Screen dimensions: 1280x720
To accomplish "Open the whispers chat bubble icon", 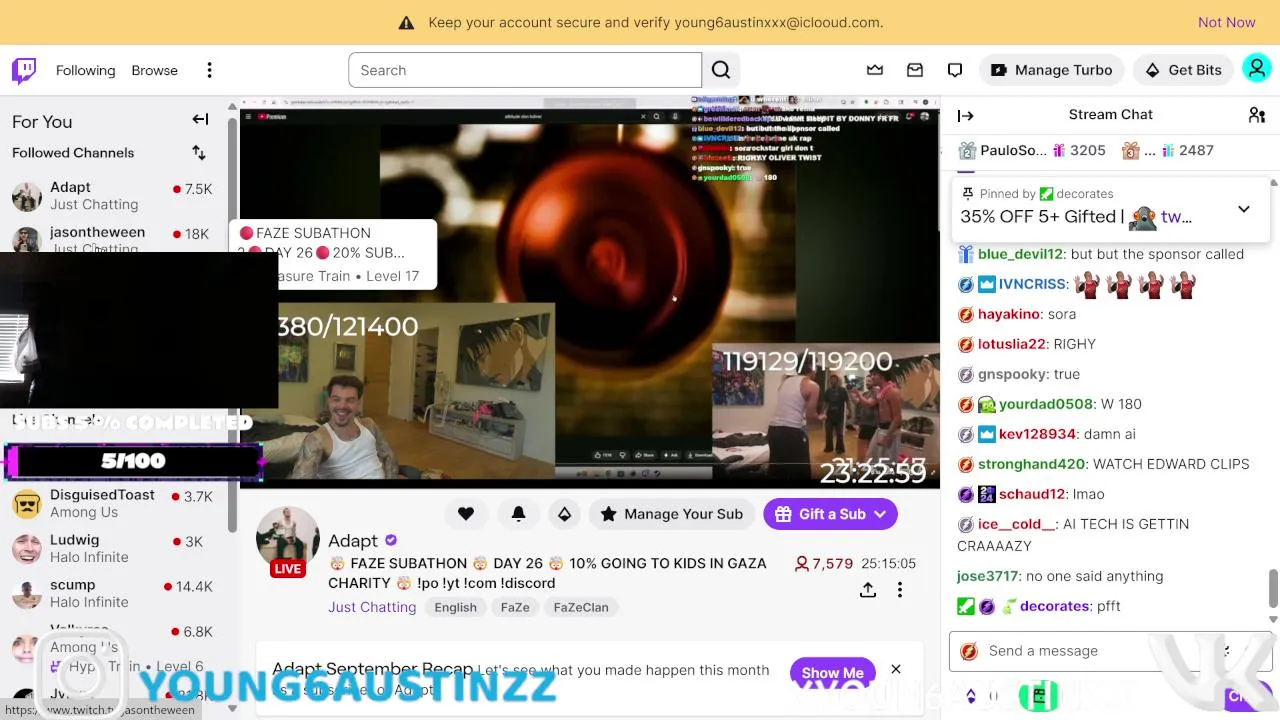I will click(x=955, y=70).
